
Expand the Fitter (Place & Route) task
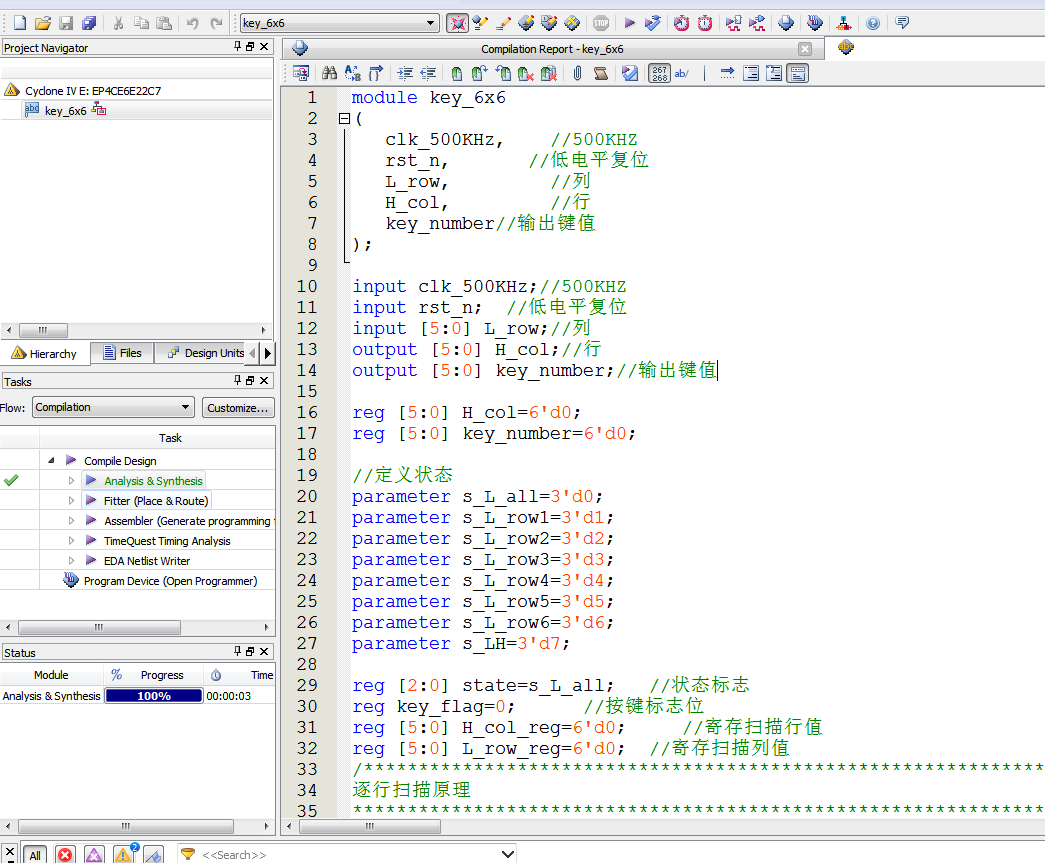point(72,501)
